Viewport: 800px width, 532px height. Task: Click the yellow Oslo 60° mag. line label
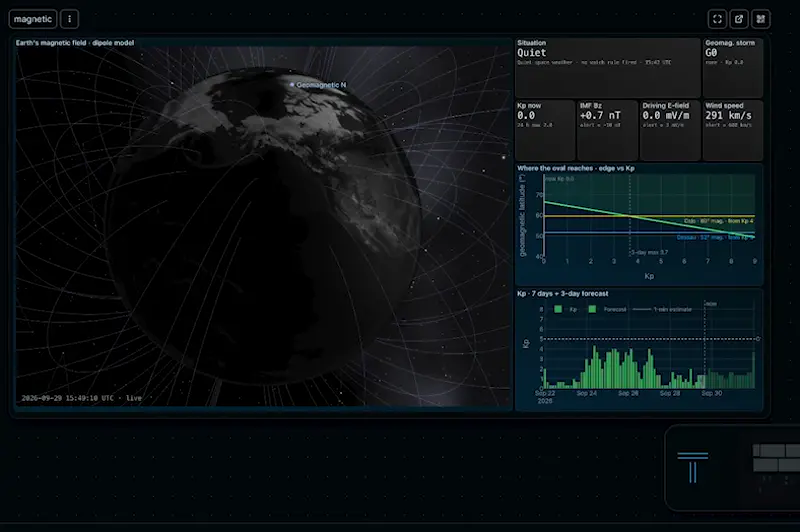pos(718,221)
